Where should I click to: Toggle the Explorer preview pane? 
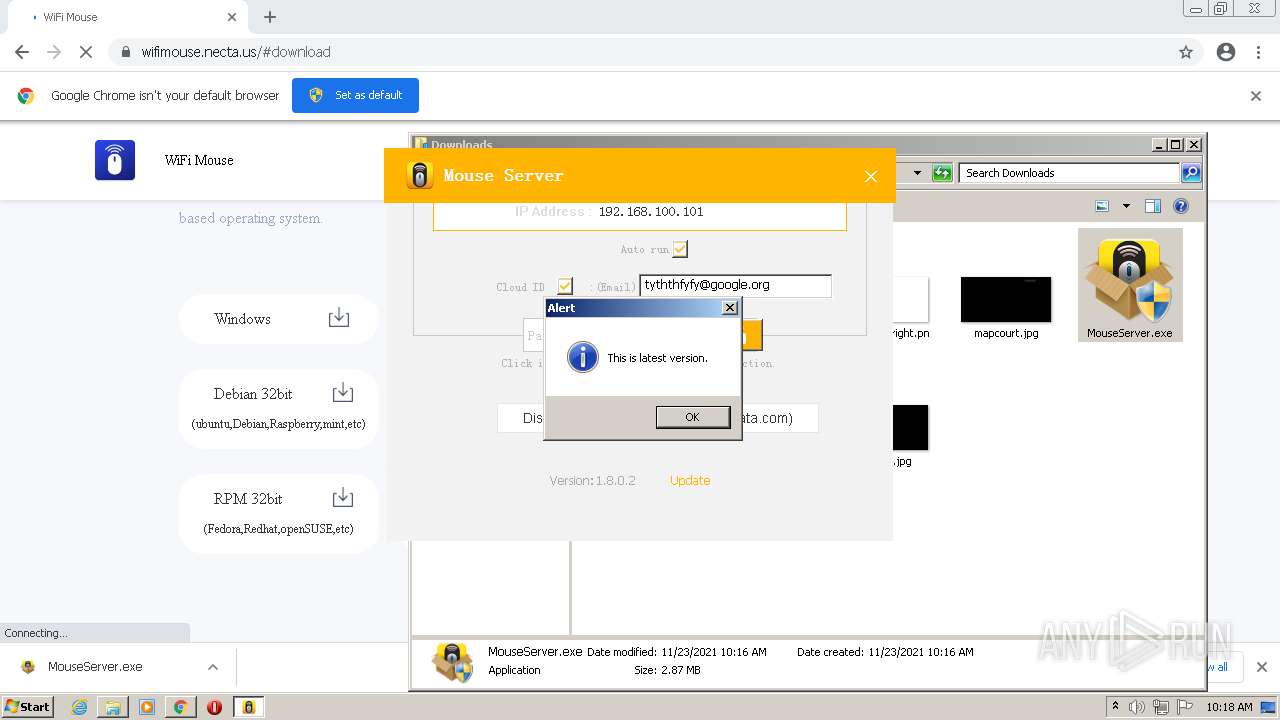1153,206
